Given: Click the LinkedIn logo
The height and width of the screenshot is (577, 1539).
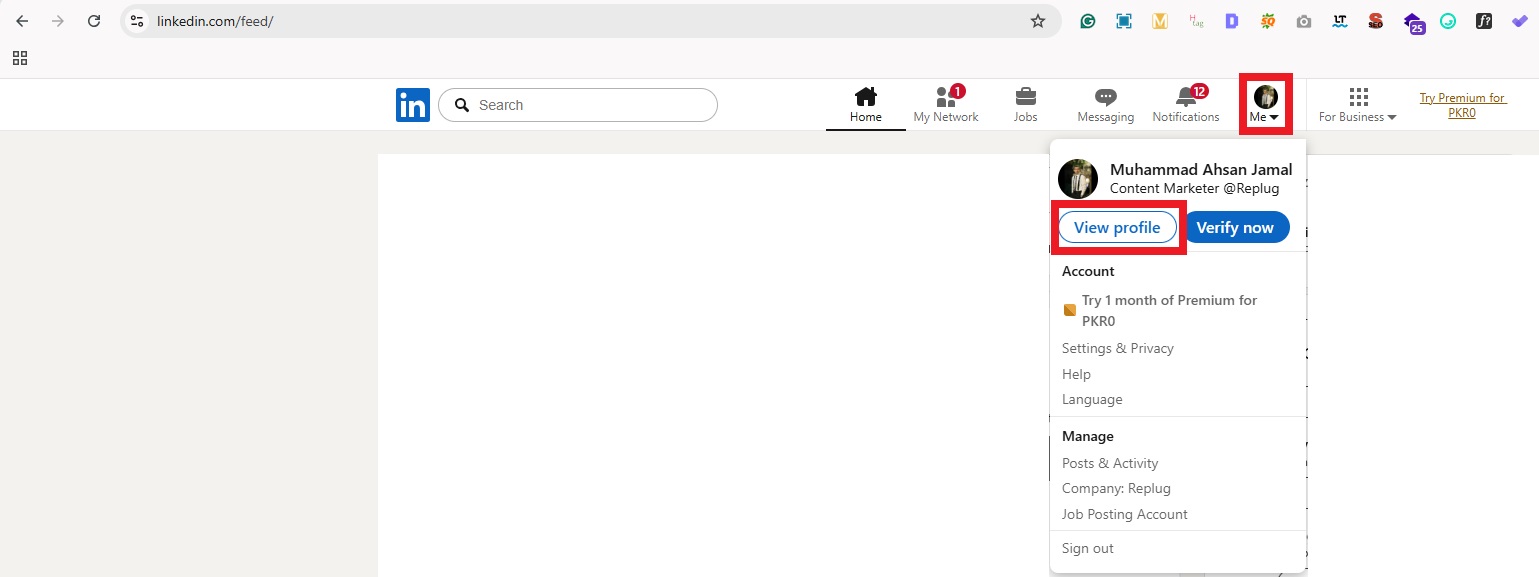Looking at the screenshot, I should tap(412, 104).
